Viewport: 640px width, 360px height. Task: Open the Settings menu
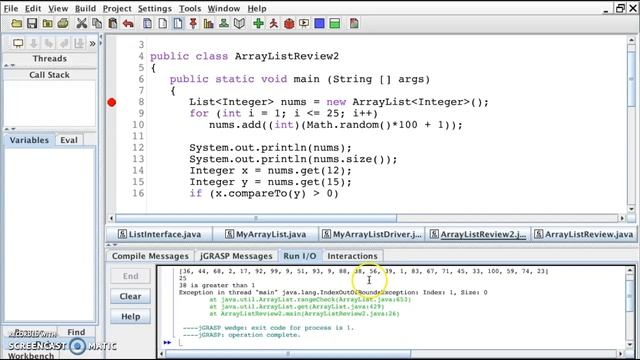pos(155,8)
